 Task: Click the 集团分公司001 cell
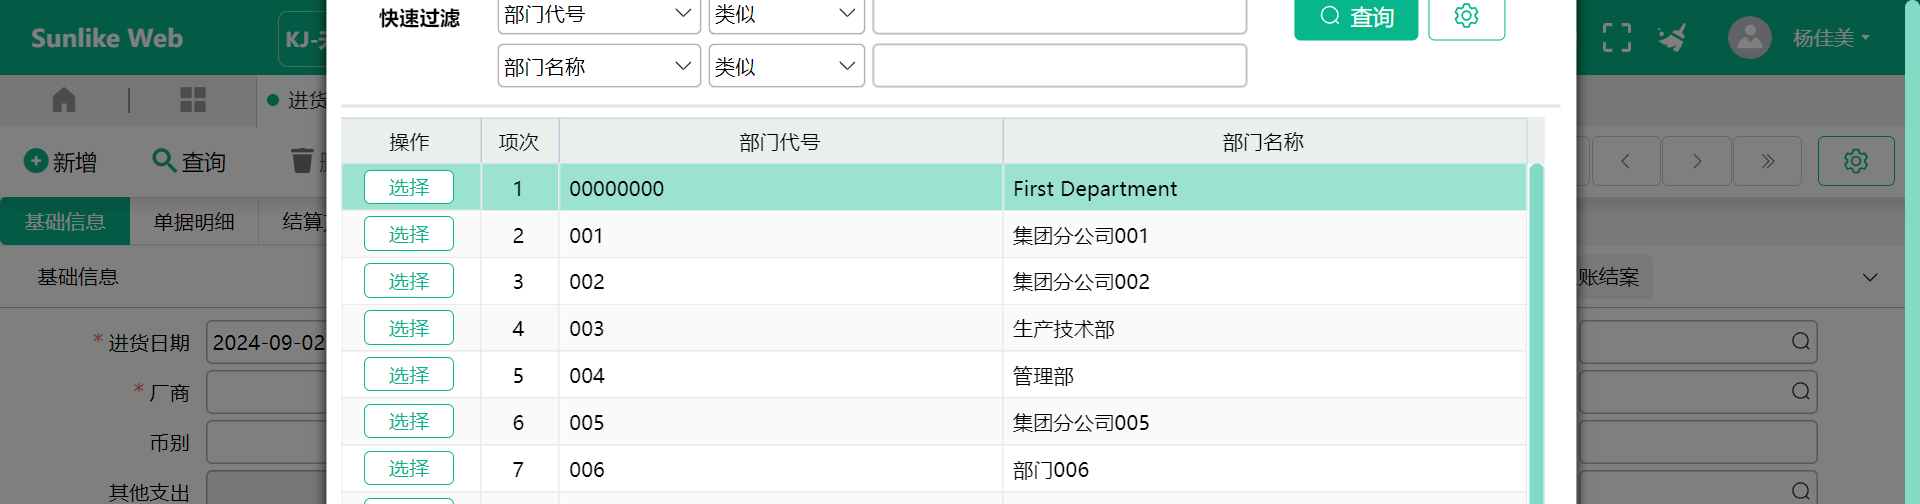[1264, 235]
